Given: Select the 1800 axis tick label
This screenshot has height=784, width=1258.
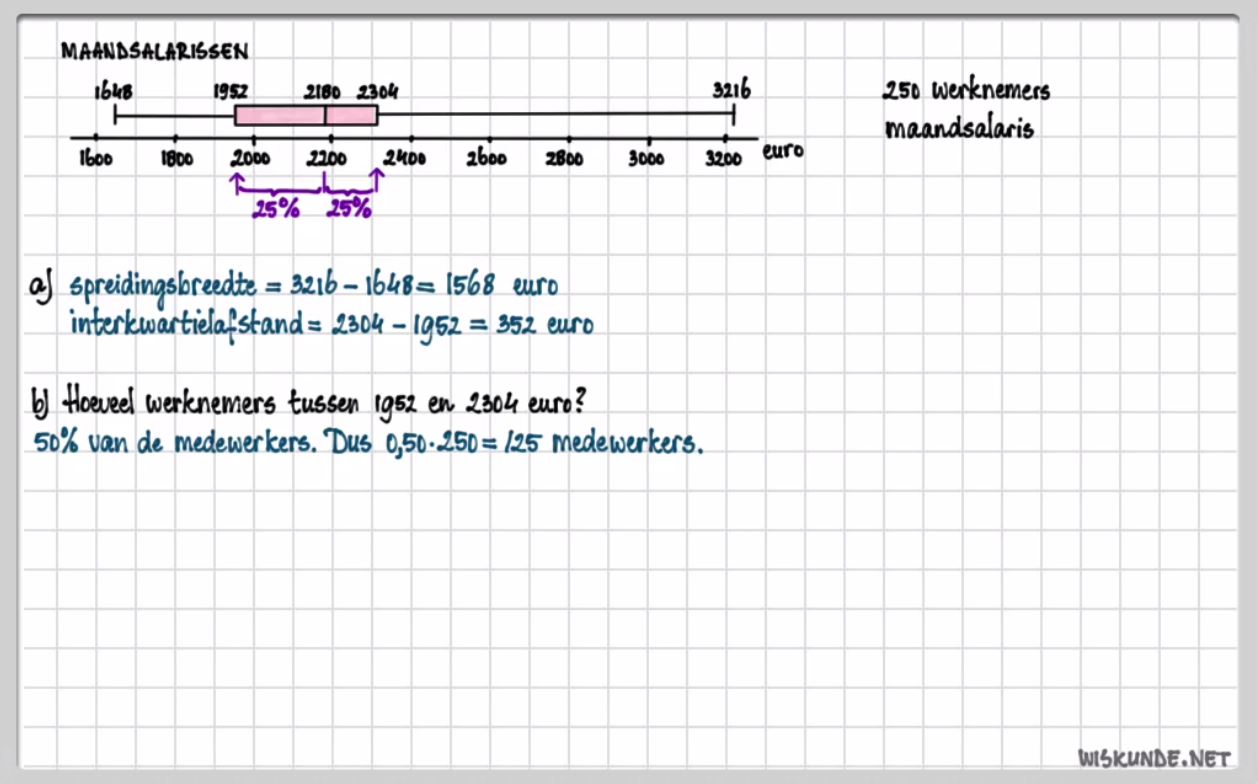Looking at the screenshot, I should coord(177,159).
